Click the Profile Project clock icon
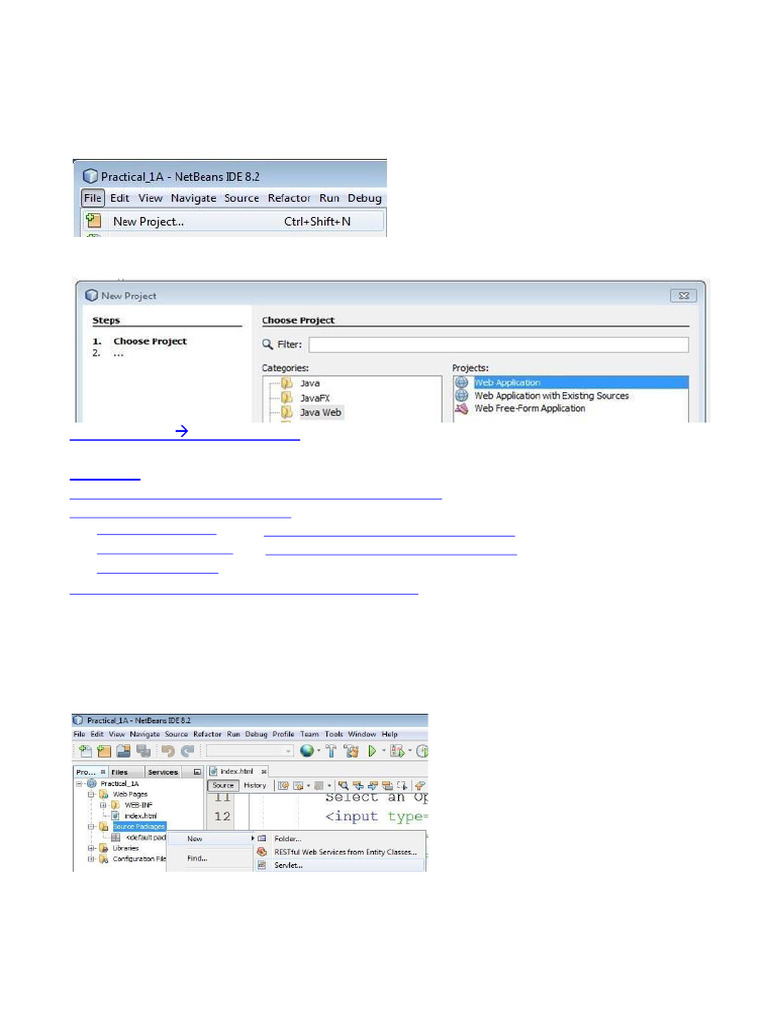The height and width of the screenshot is (1024, 768). [x=423, y=751]
